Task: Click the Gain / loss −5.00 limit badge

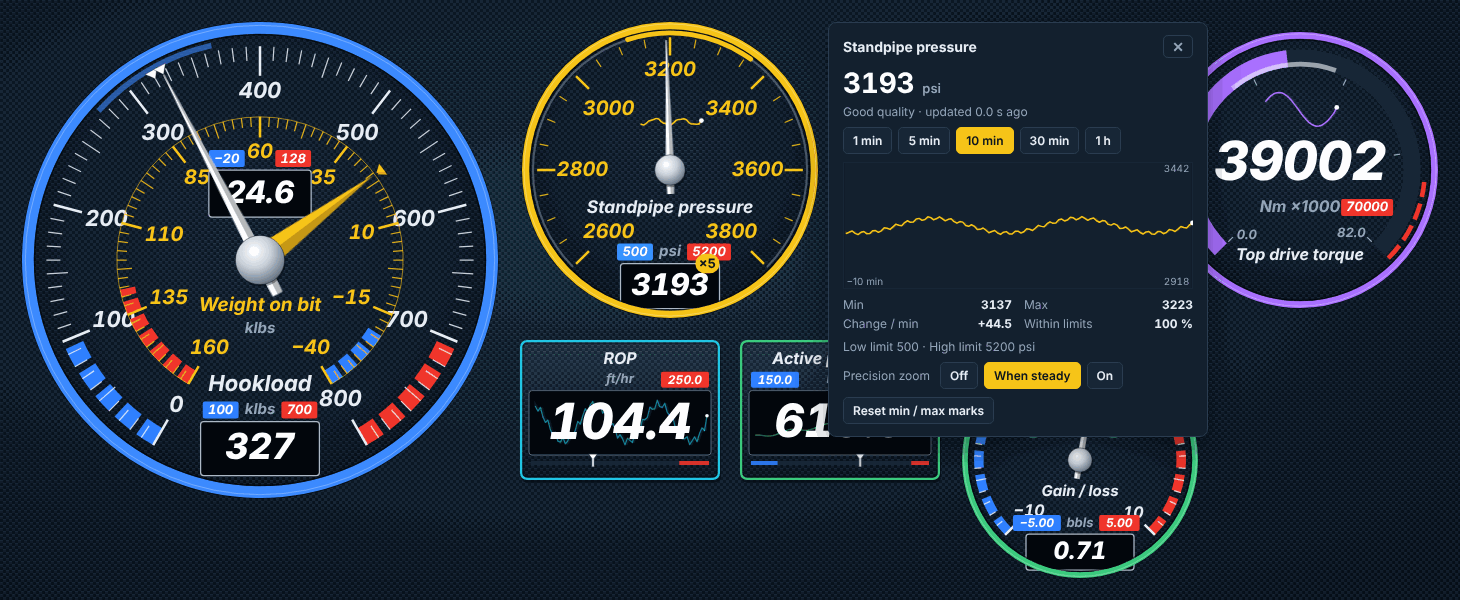Action: (1038, 523)
